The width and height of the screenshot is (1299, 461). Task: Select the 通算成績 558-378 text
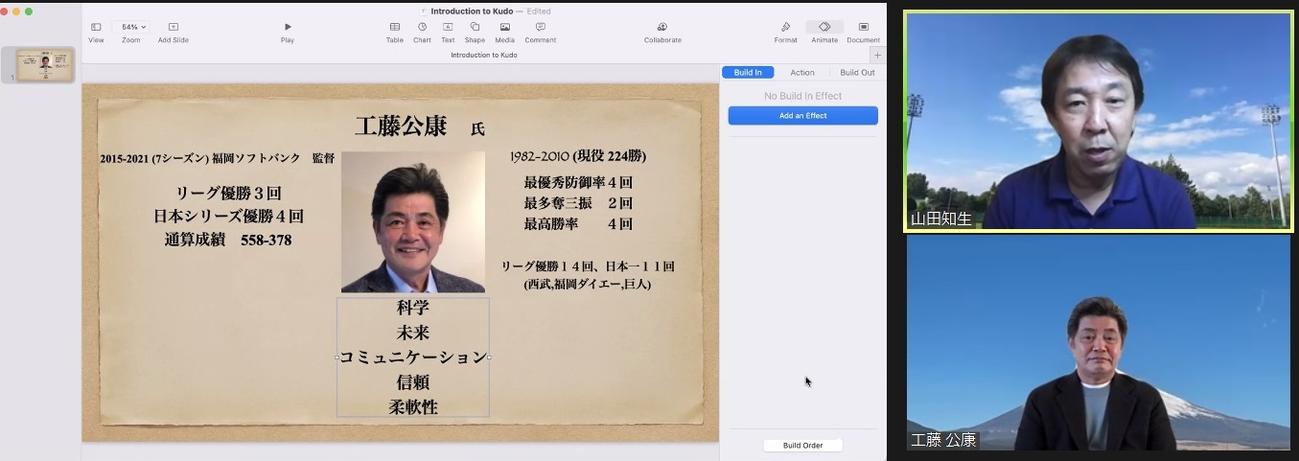tap(229, 240)
